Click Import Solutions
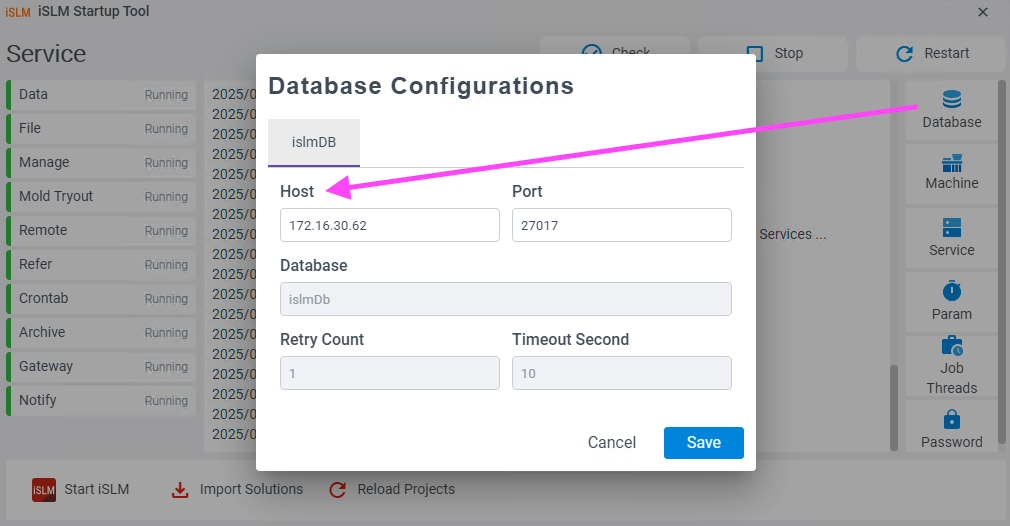The width and height of the screenshot is (1010, 526). (x=236, y=489)
